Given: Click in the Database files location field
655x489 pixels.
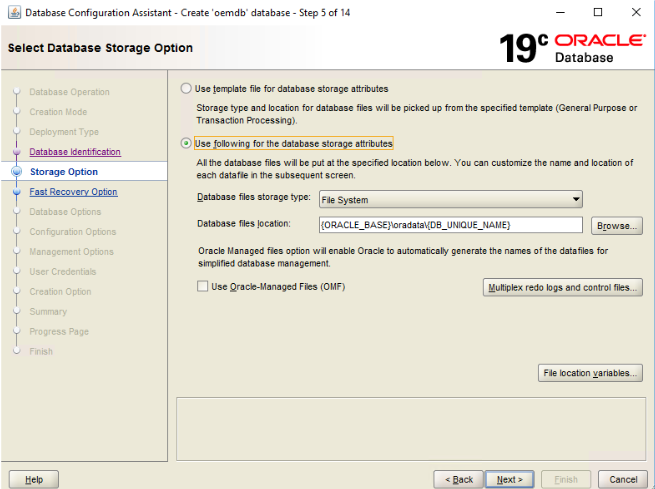Looking at the screenshot, I should tap(450, 225).
